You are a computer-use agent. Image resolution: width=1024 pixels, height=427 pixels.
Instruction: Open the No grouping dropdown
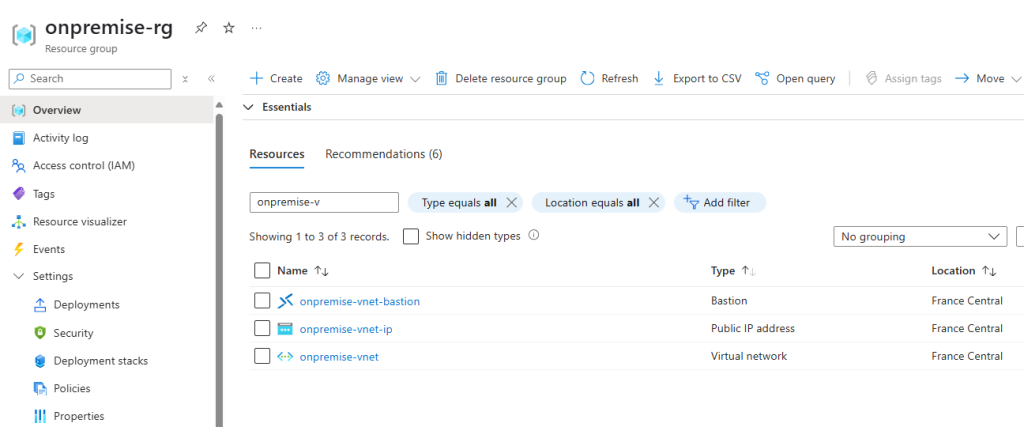coord(920,236)
